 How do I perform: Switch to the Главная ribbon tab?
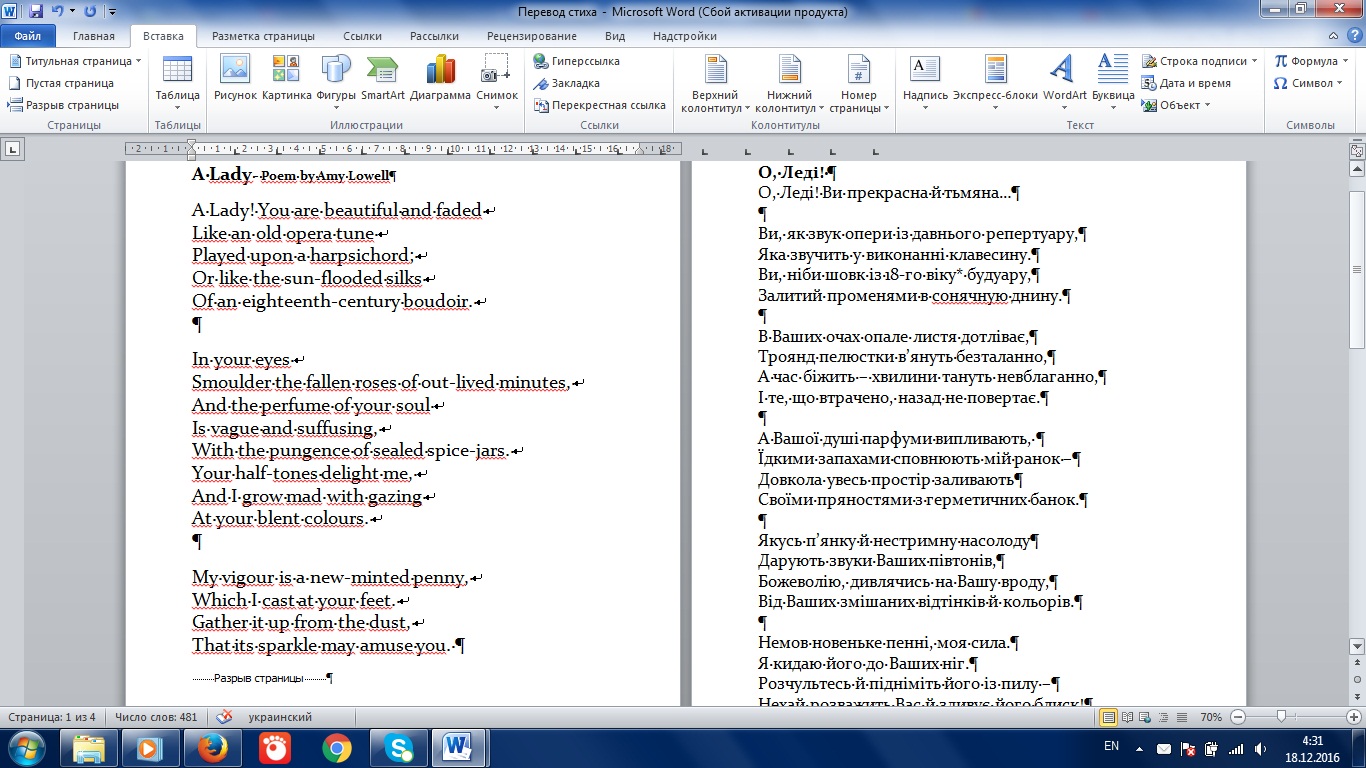click(93, 36)
